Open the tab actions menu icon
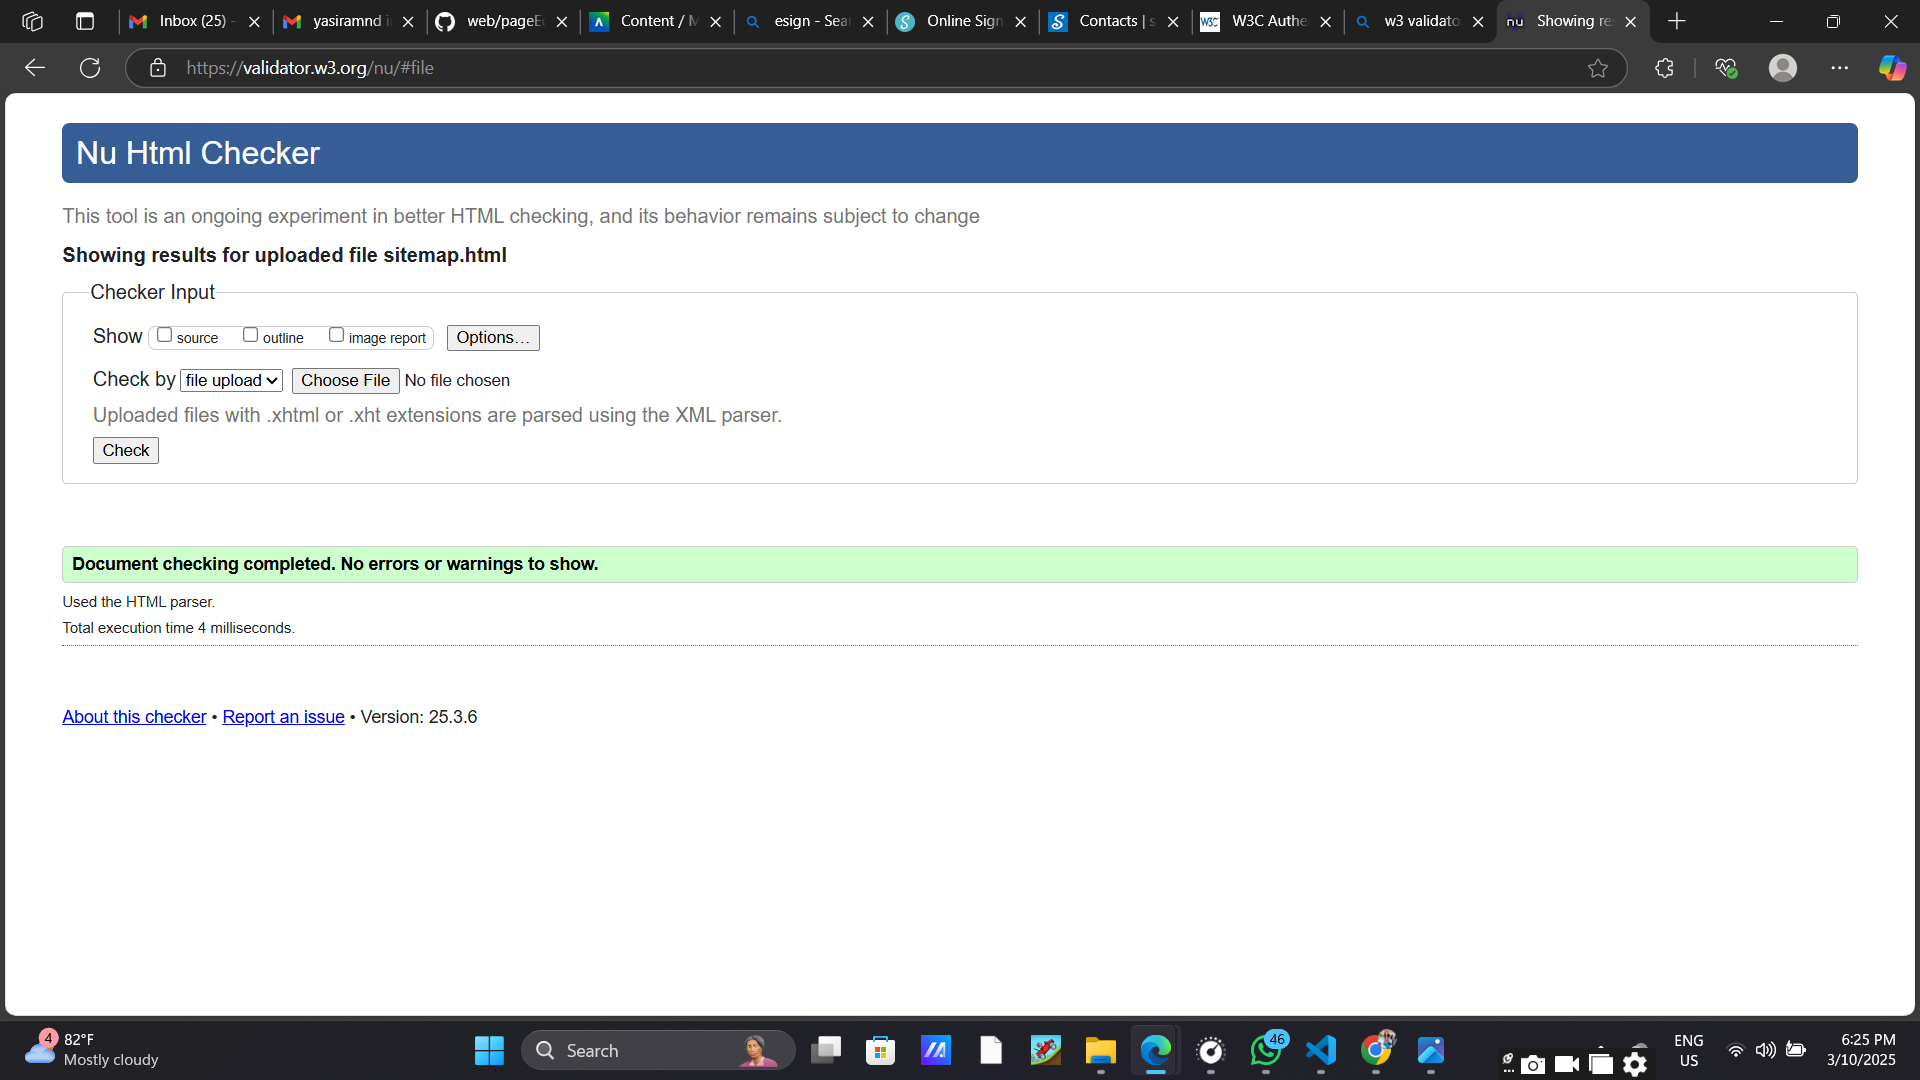The height and width of the screenshot is (1080, 1920). (85, 21)
